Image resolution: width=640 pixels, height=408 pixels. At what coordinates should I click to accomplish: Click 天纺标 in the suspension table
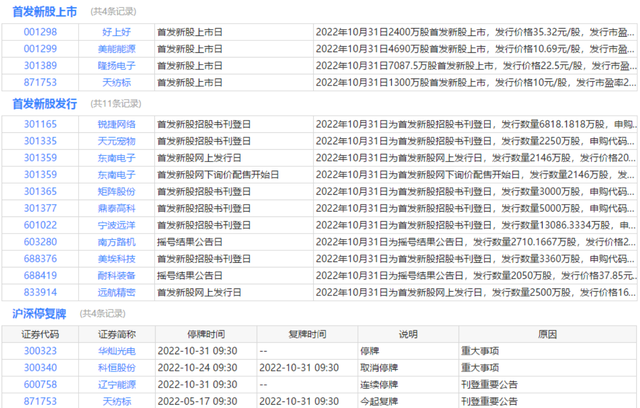[x=116, y=401]
